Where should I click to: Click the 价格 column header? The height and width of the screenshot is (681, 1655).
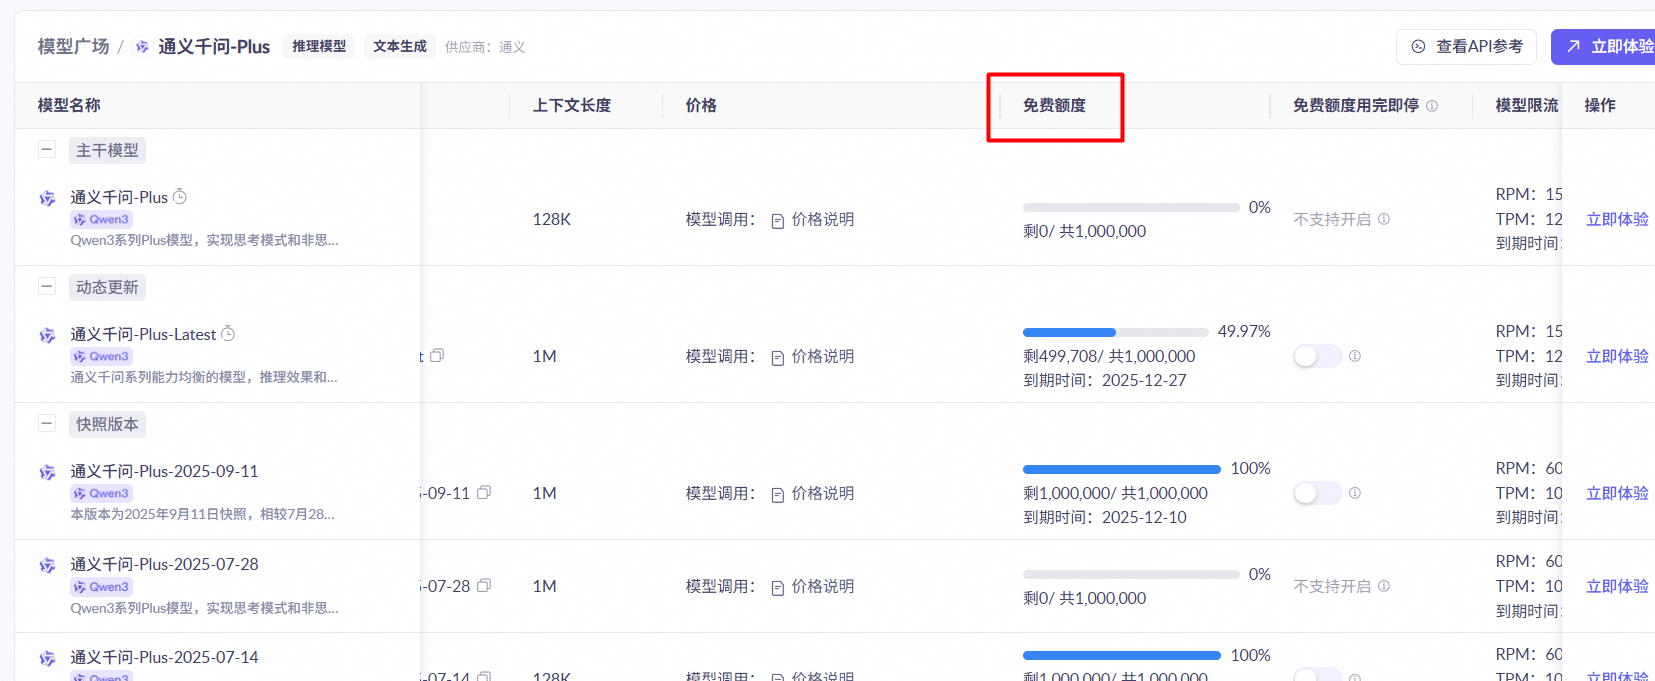pos(701,105)
